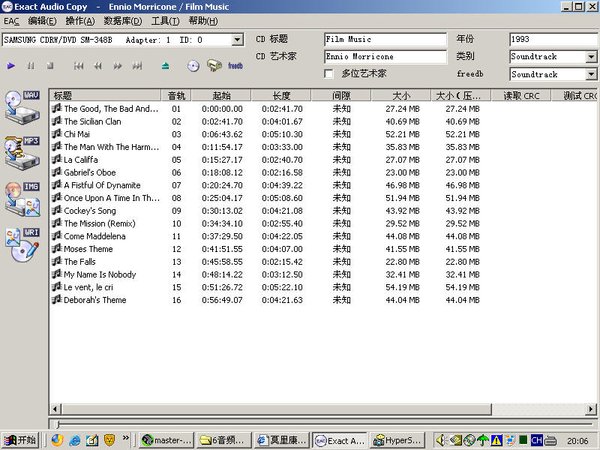Viewport: 600px width, 450px height.
Task: Expand the freedb category dropdown
Action: point(591,74)
